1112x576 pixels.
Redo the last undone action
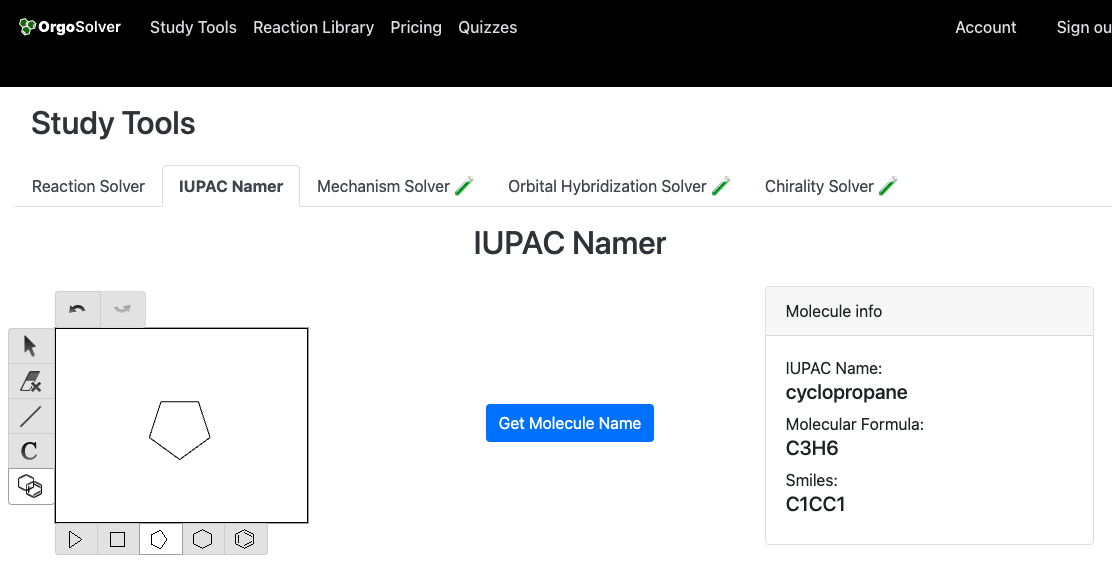122,309
